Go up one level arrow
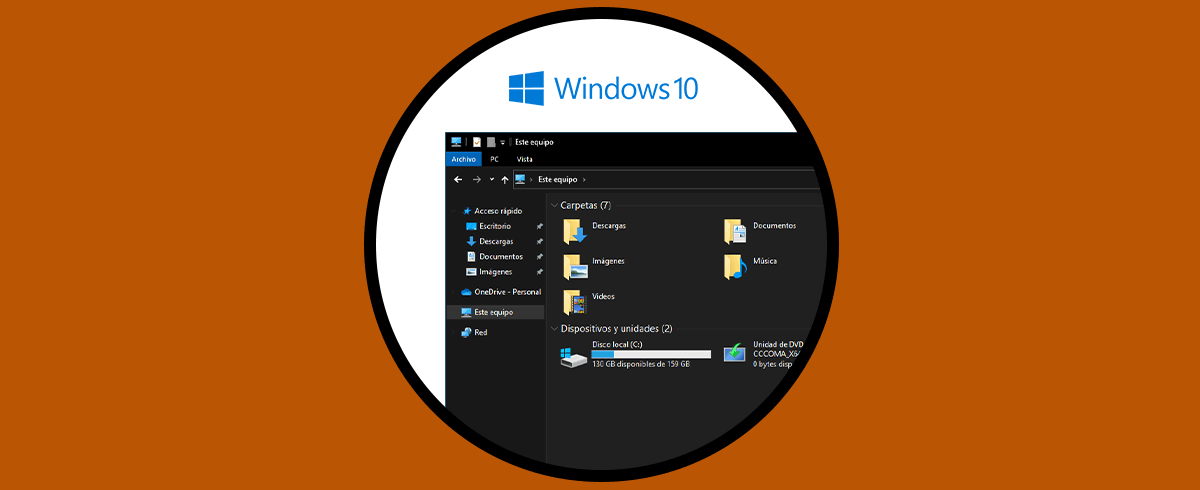Image resolution: width=1200 pixels, height=490 pixels. [505, 180]
